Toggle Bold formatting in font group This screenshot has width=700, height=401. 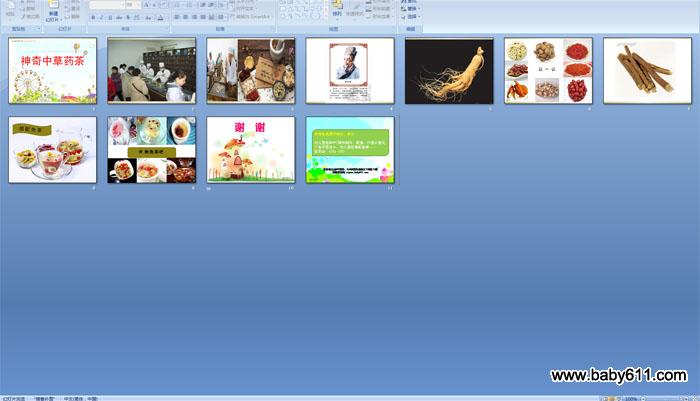(94, 17)
